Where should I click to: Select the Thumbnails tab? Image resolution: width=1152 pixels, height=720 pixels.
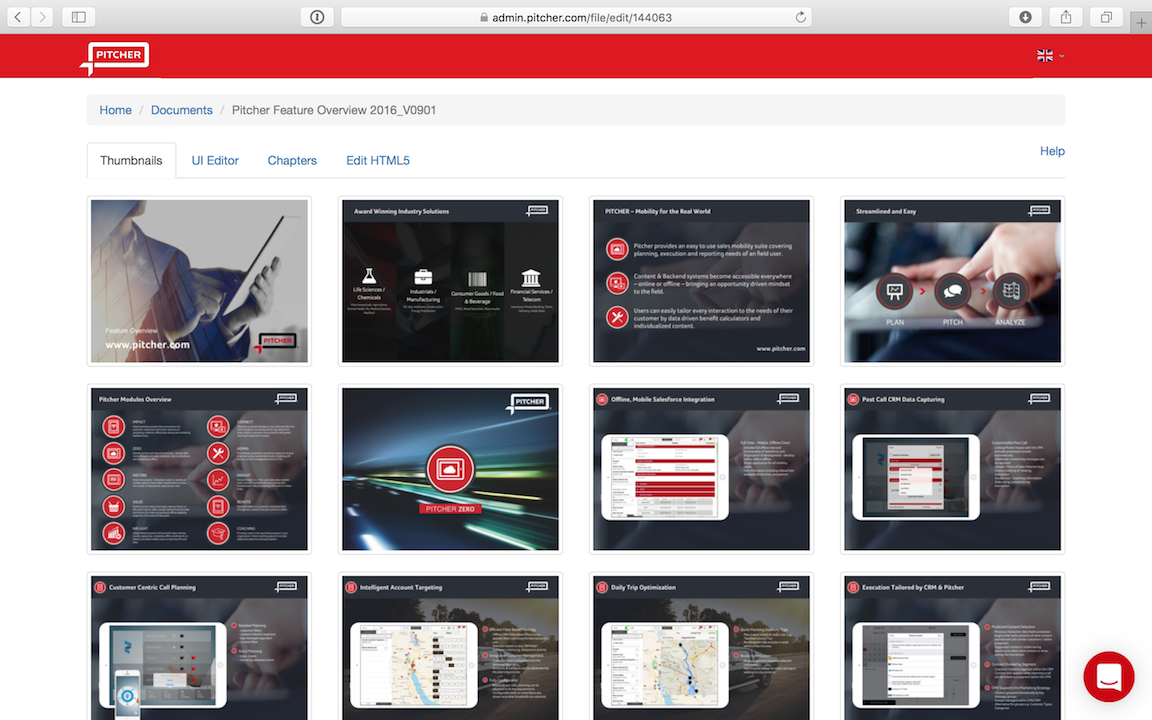click(x=132, y=160)
